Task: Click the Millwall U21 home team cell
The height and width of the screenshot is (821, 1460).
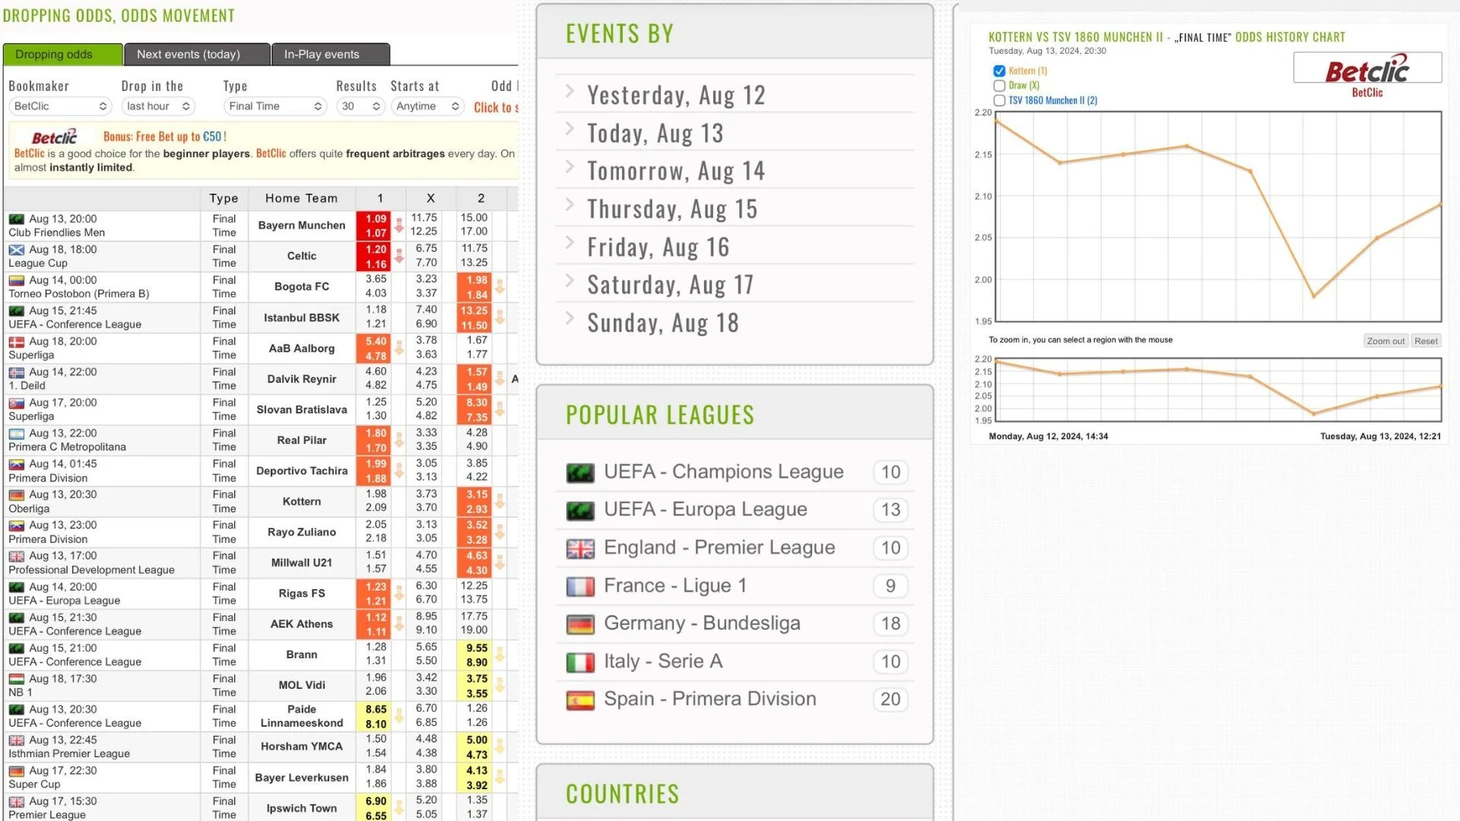Action: 301,563
